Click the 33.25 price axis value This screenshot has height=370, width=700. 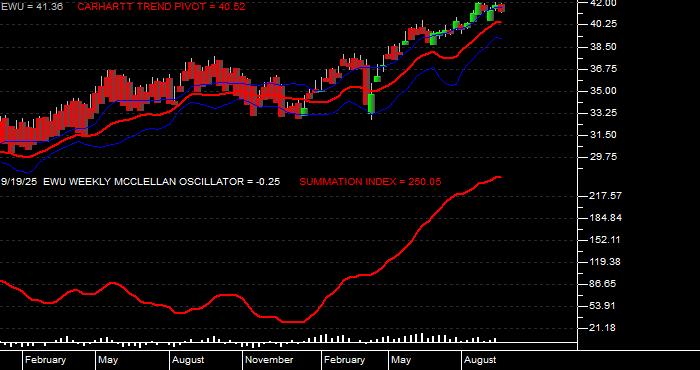pos(604,113)
